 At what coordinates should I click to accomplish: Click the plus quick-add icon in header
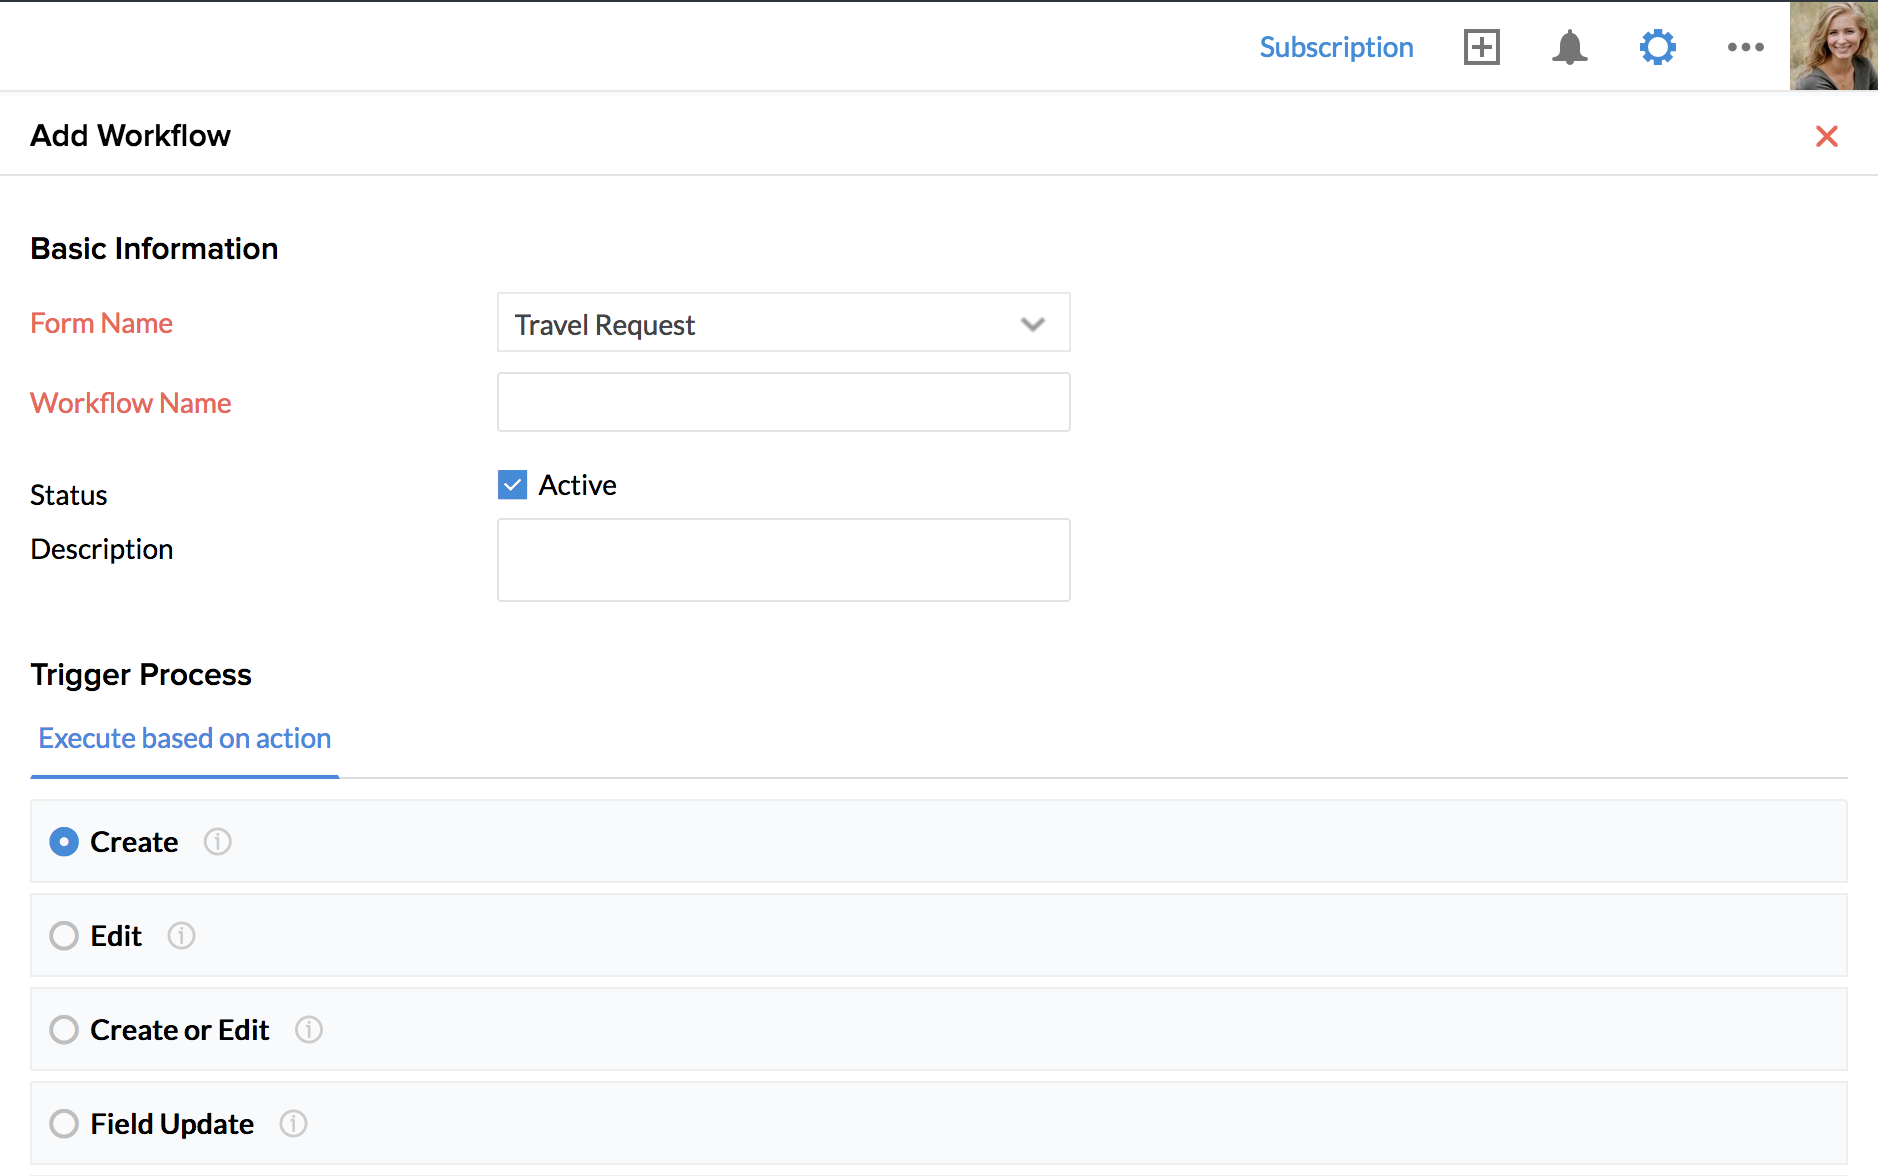pos(1481,47)
